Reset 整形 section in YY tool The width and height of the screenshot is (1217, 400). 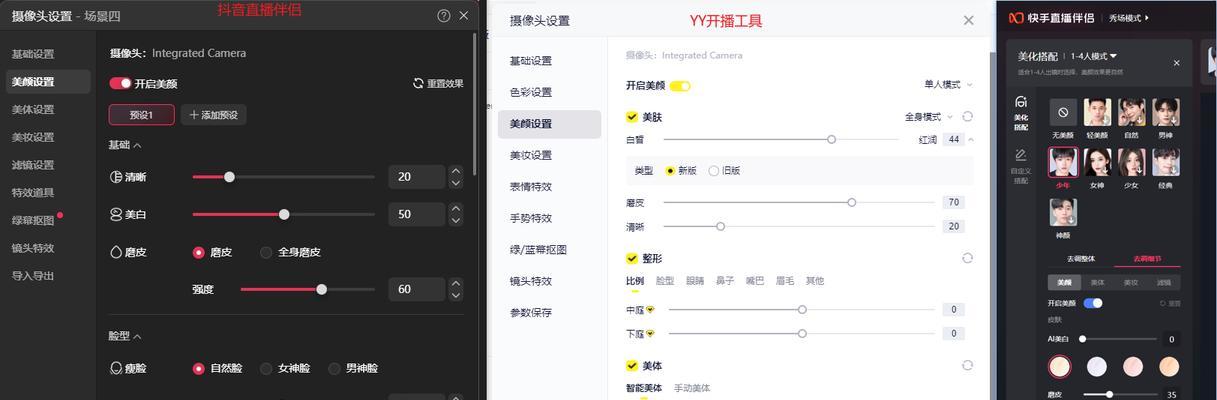tap(967, 258)
